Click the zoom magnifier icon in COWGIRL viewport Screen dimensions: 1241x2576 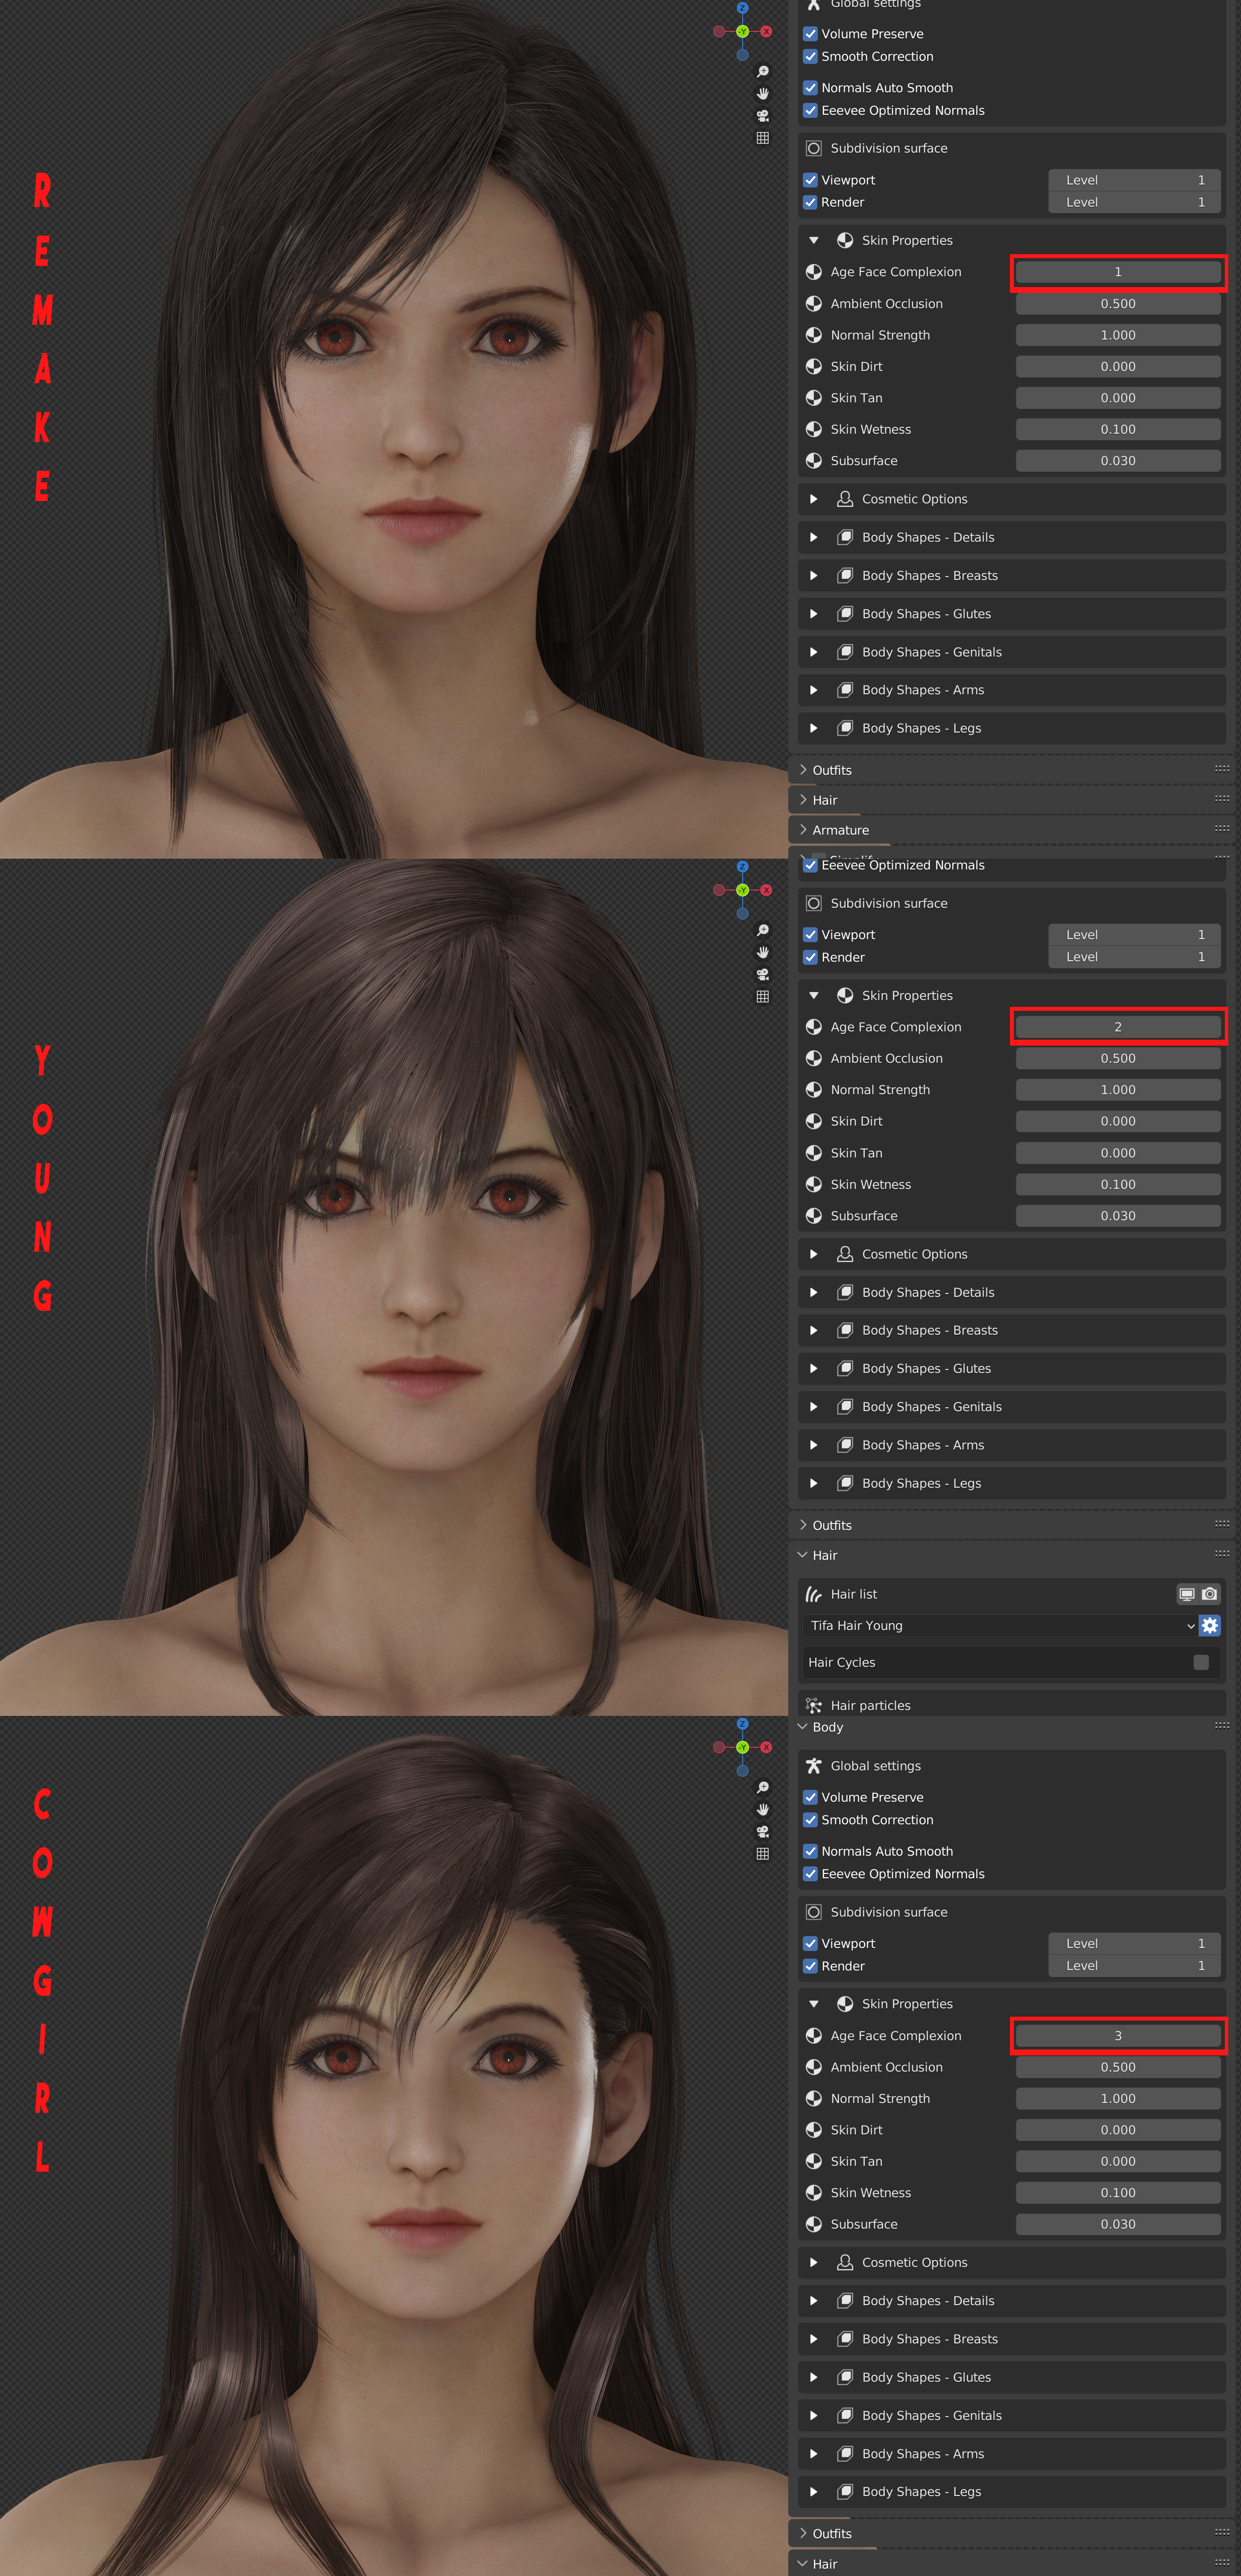click(x=763, y=1787)
